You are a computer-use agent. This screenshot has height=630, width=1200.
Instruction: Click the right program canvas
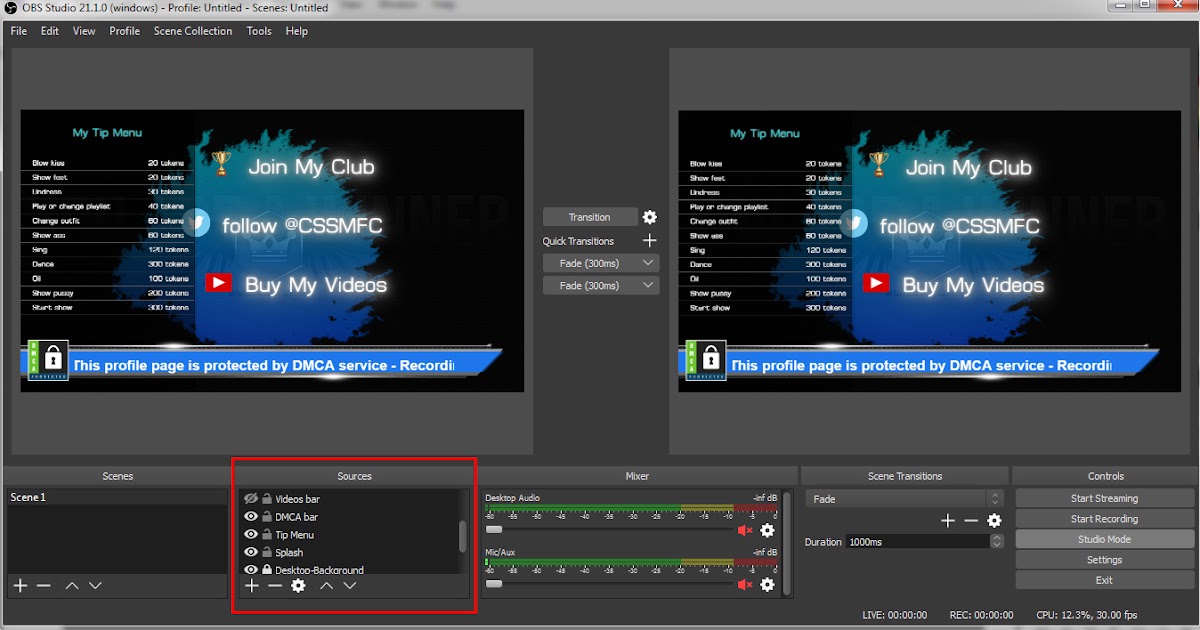(x=930, y=251)
